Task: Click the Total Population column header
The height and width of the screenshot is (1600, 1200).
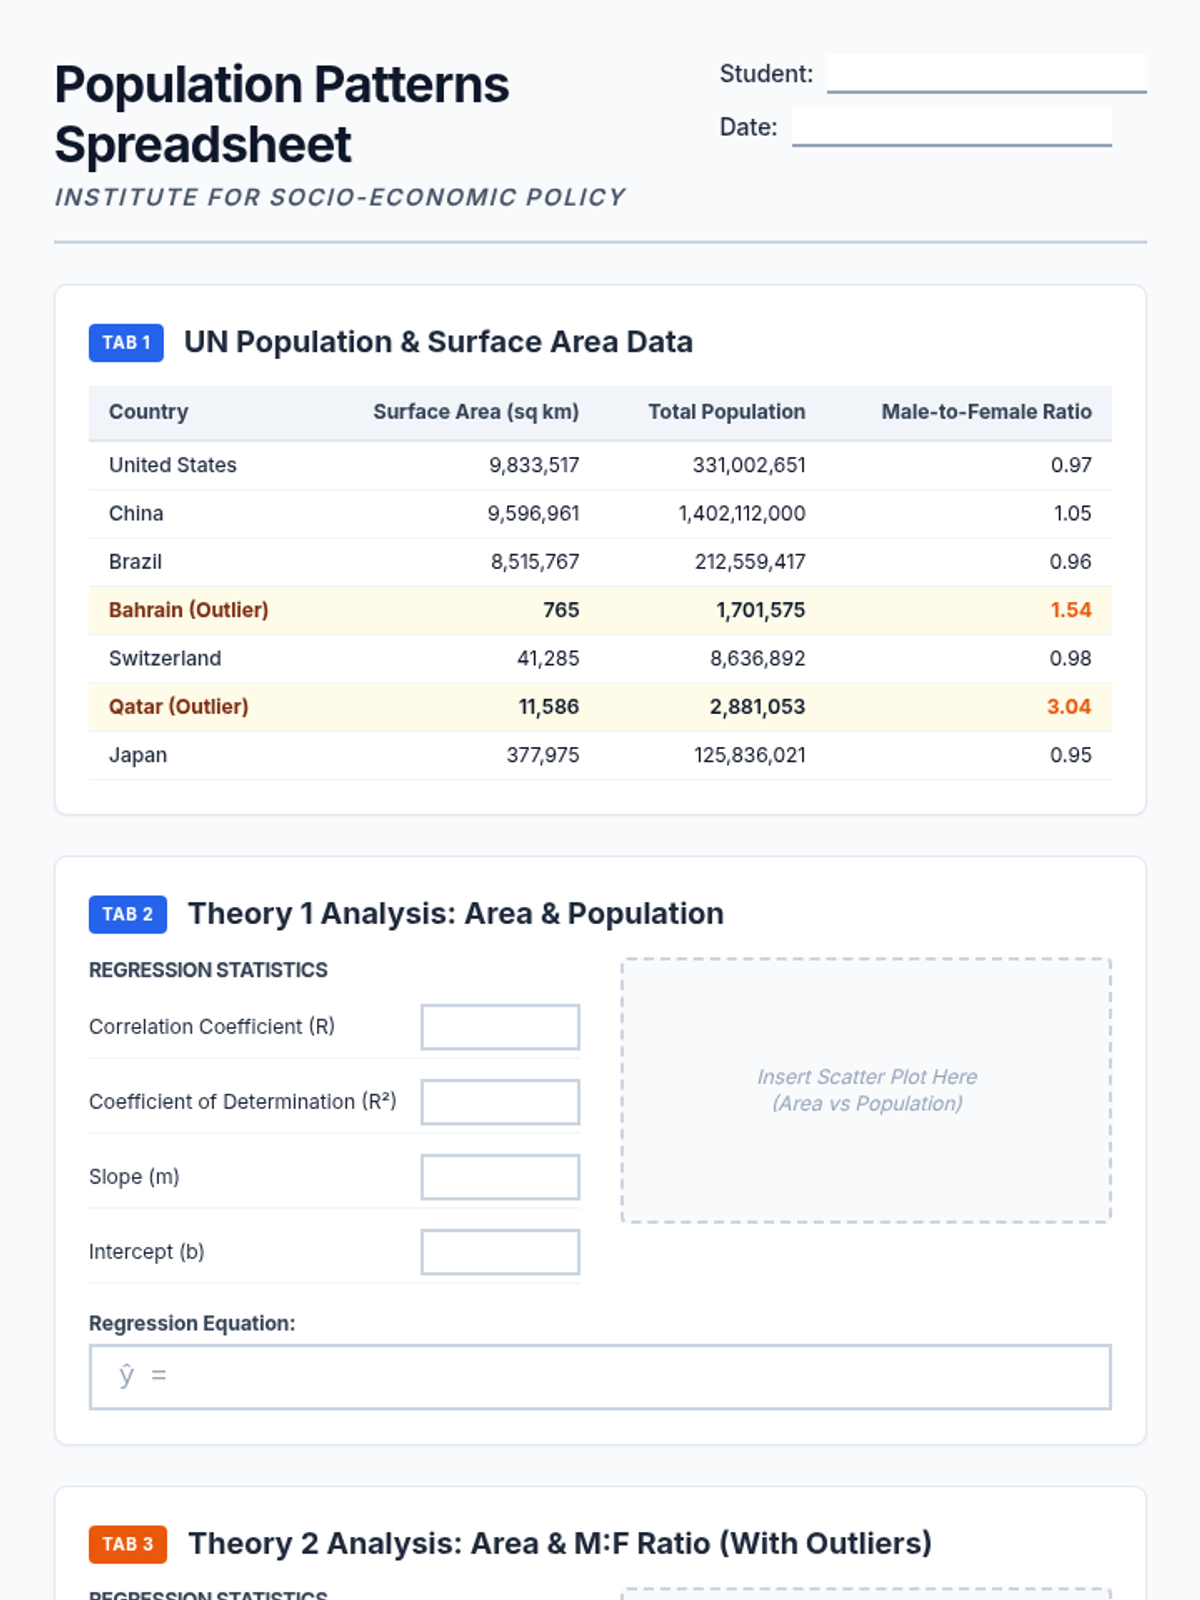Action: pyautogui.click(x=726, y=412)
